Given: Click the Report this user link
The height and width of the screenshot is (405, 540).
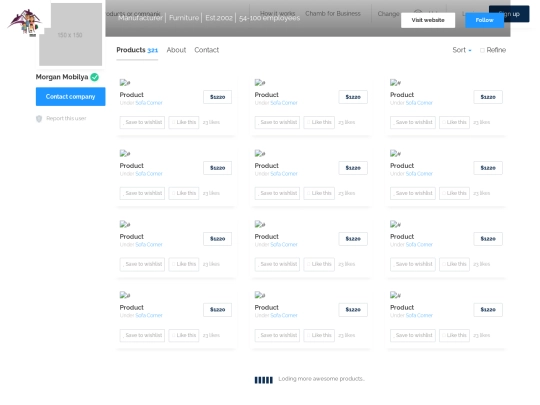Looking at the screenshot, I should coord(66,118).
